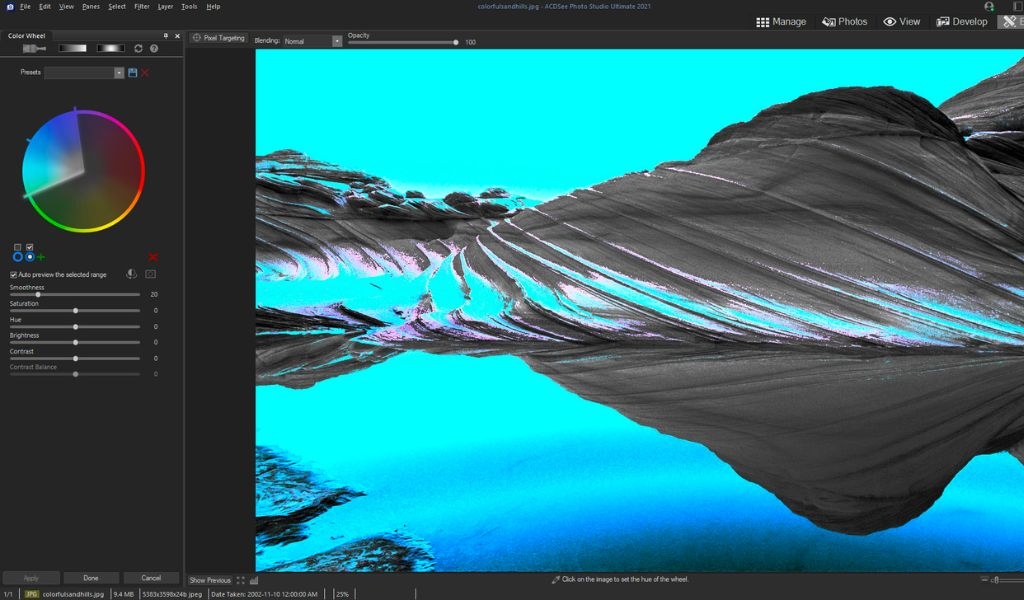This screenshot has height=600, width=1024.
Task: Add a new color wheel with green plus
Action: tap(41, 257)
